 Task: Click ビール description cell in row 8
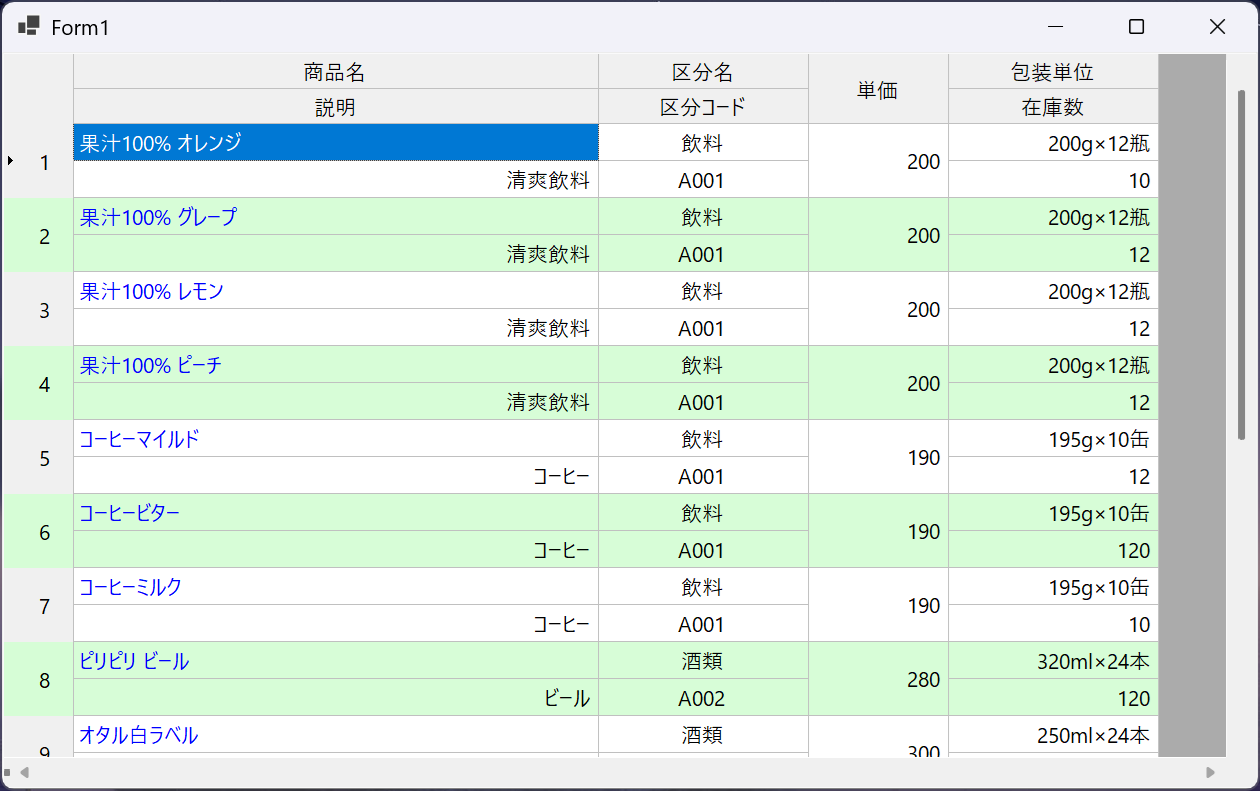tap(336, 698)
